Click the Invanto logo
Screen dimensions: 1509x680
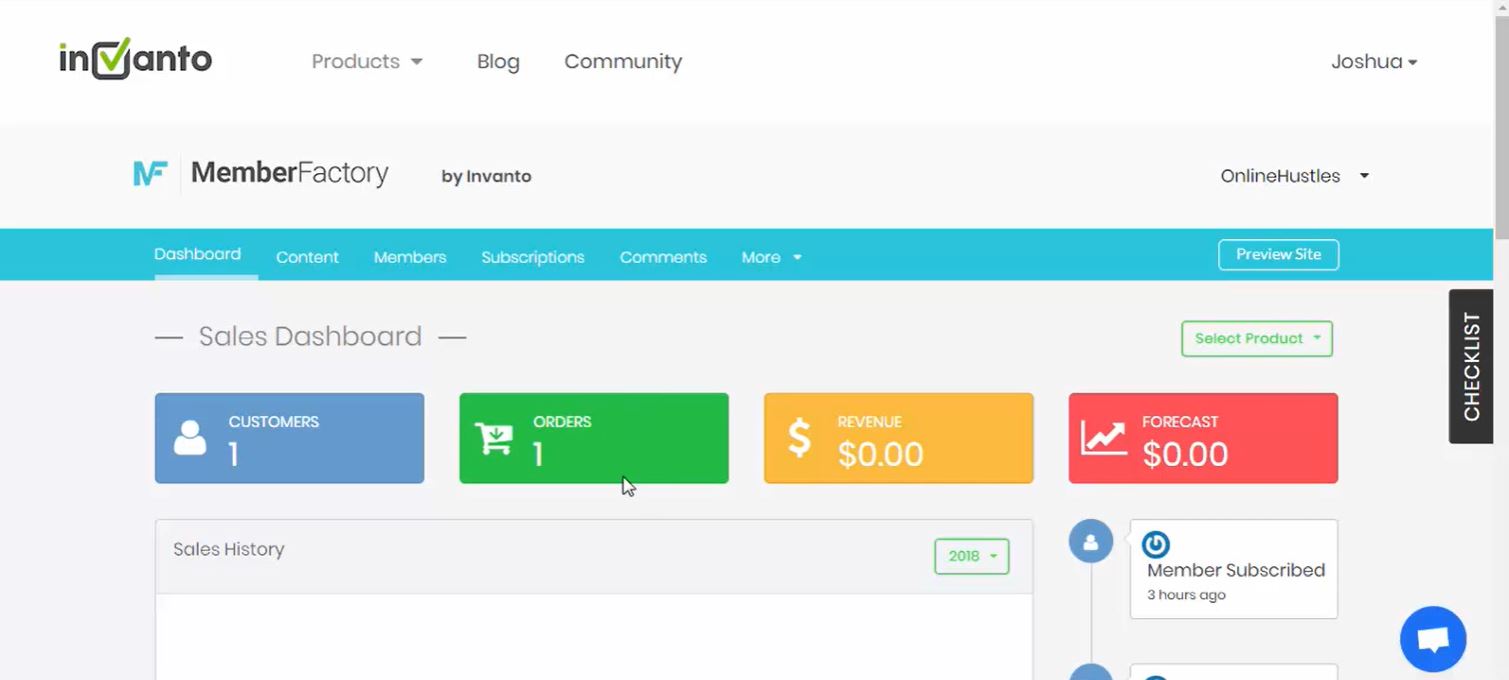(x=135, y=59)
